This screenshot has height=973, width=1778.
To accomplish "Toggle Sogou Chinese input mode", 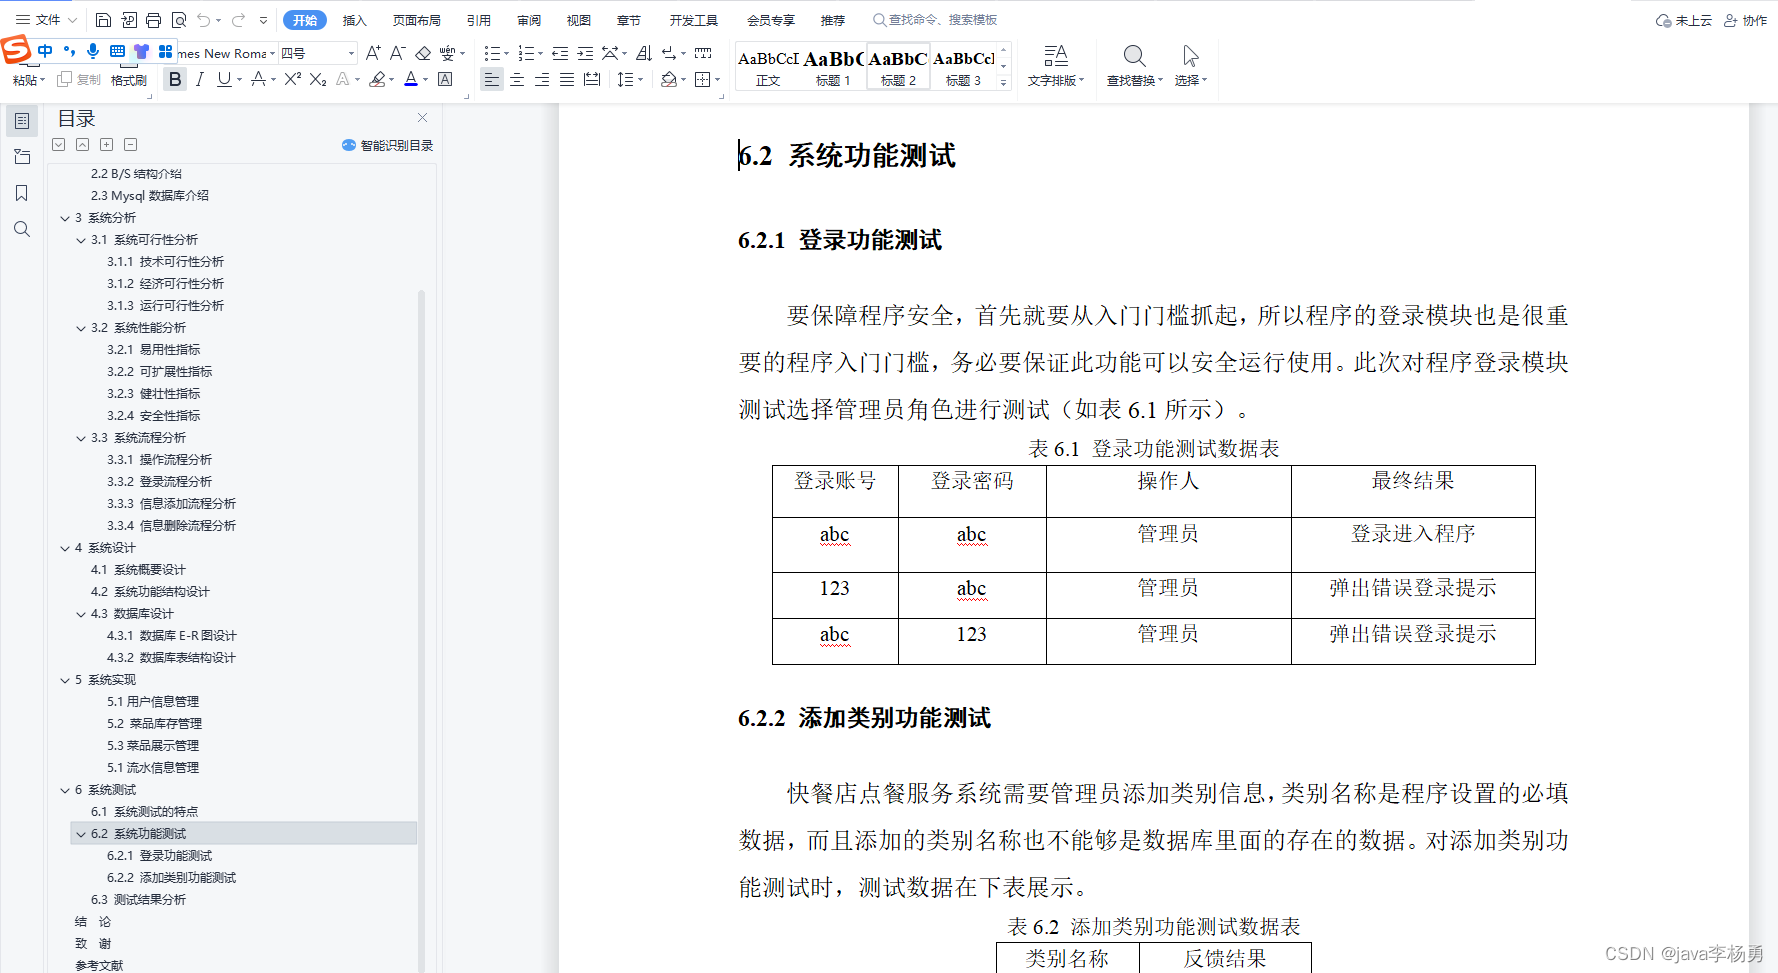I will pos(45,51).
